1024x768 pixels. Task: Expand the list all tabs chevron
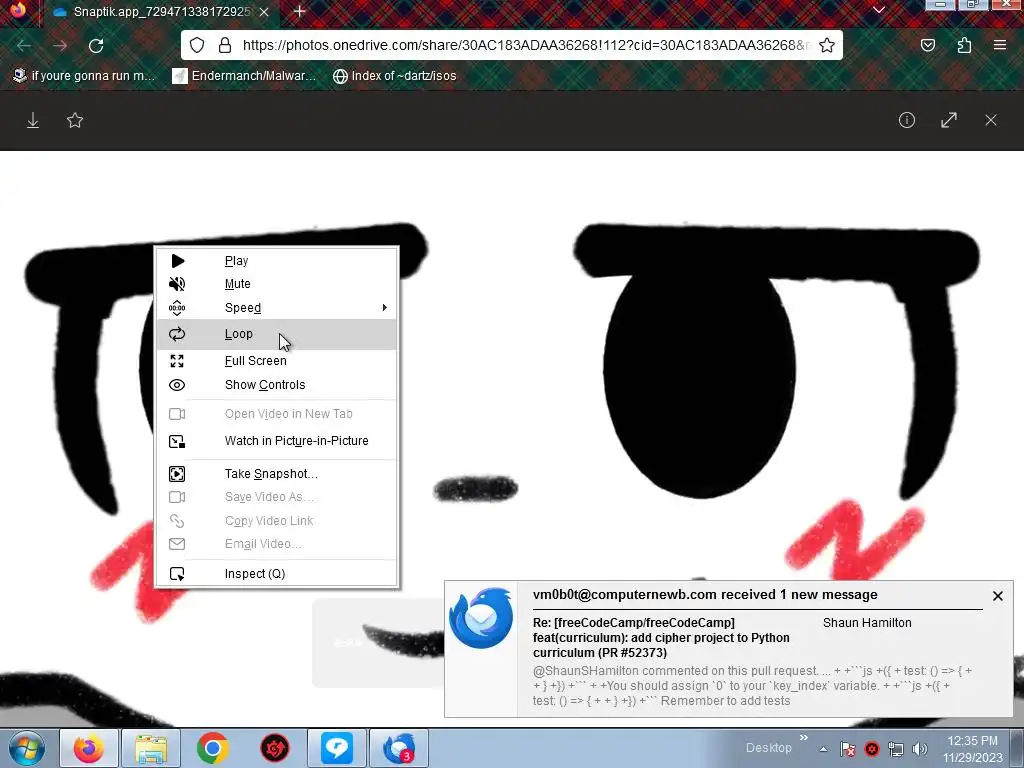879,10
